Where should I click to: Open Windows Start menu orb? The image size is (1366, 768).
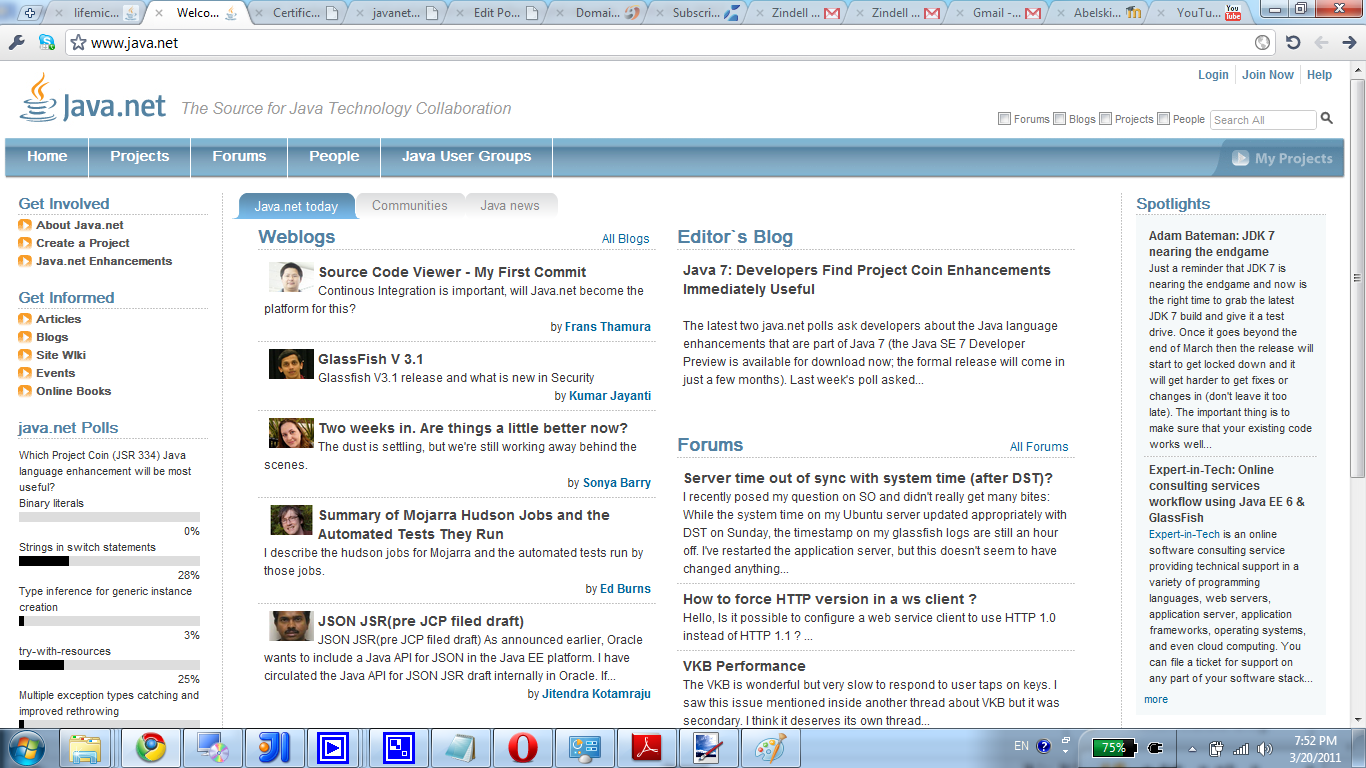pos(25,747)
